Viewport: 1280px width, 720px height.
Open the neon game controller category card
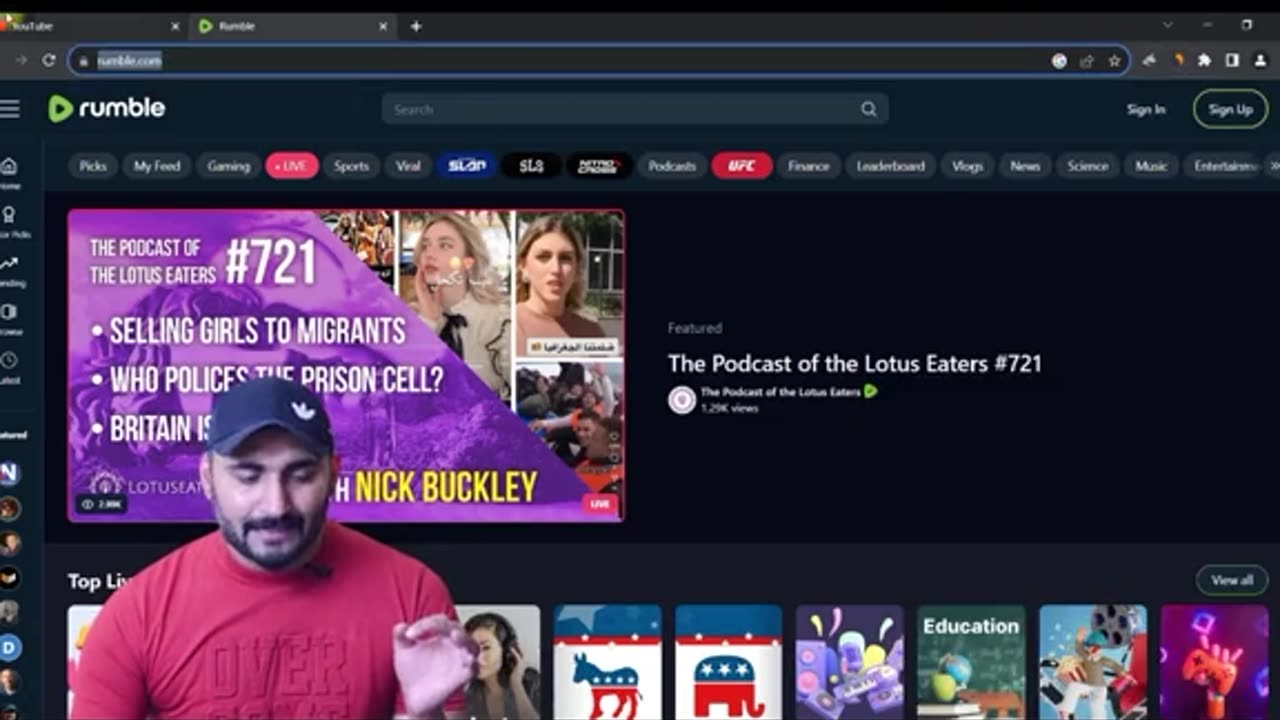coord(1214,662)
